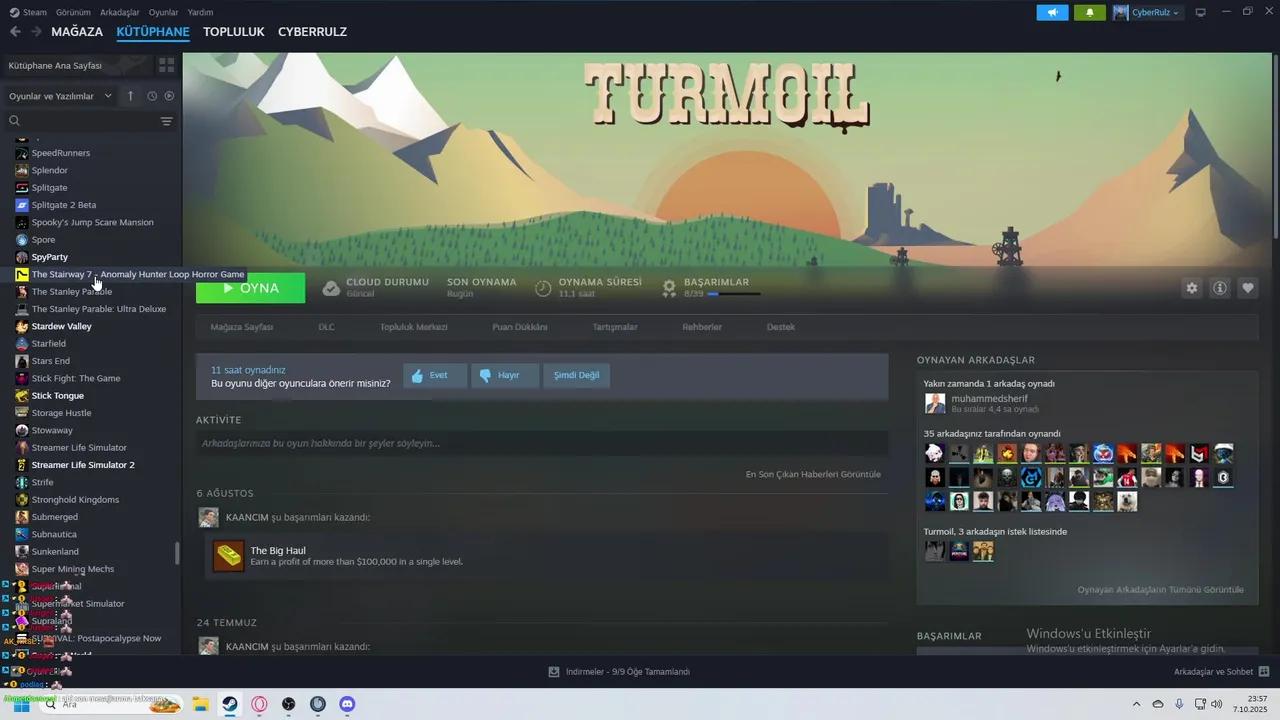Click the cloud status icon

tap(331, 288)
